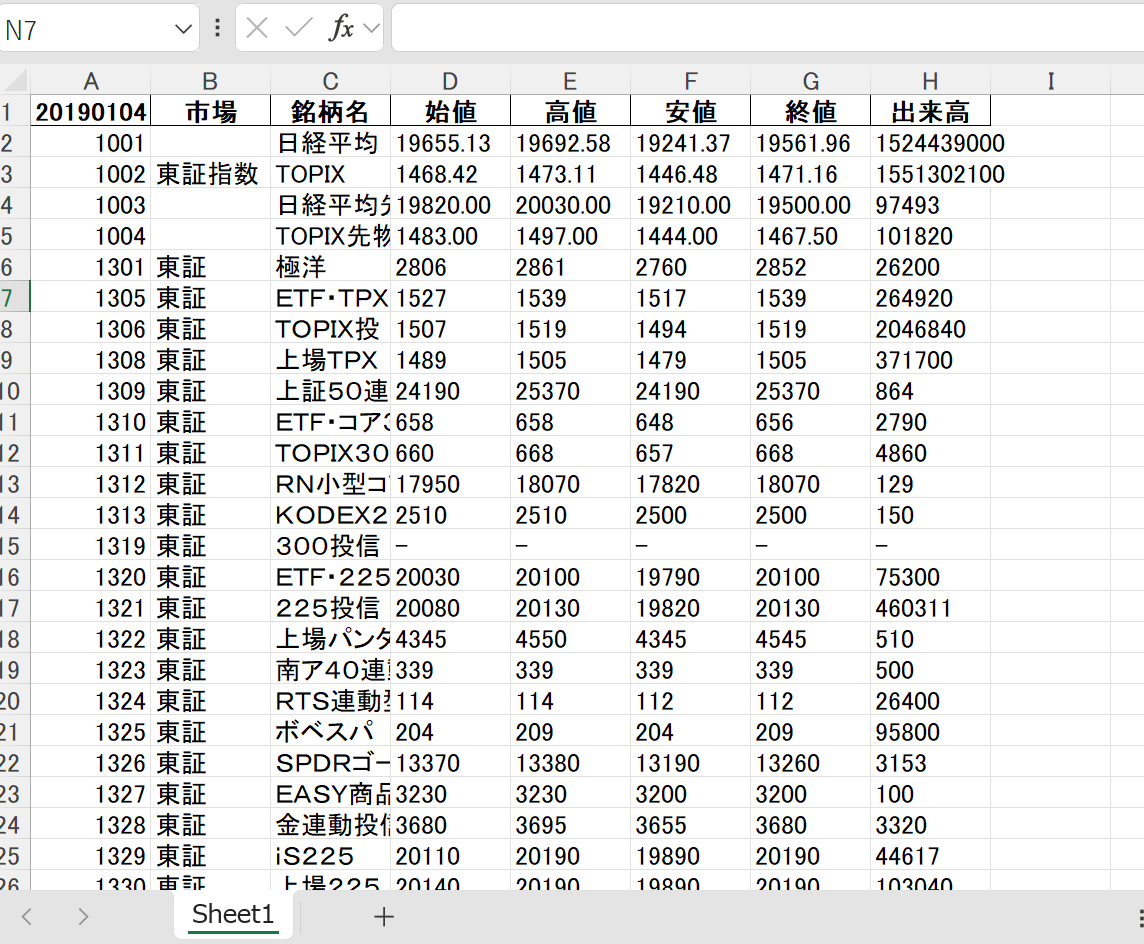This screenshot has height=944, width=1144.
Task: Click the Insert Function fx icon
Action: (x=341, y=28)
